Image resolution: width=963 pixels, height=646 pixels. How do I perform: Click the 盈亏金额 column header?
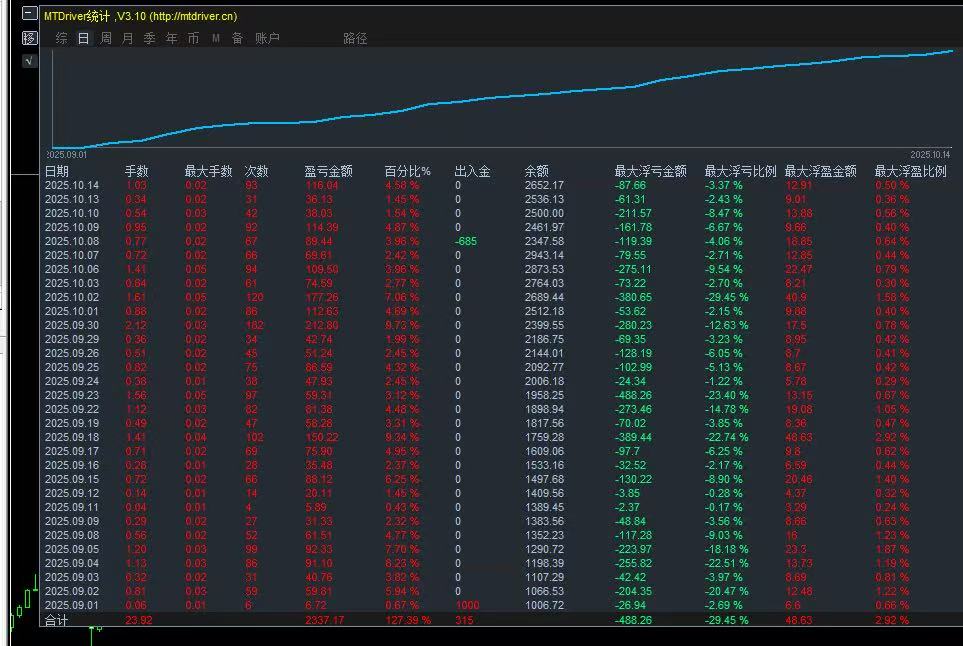328,171
